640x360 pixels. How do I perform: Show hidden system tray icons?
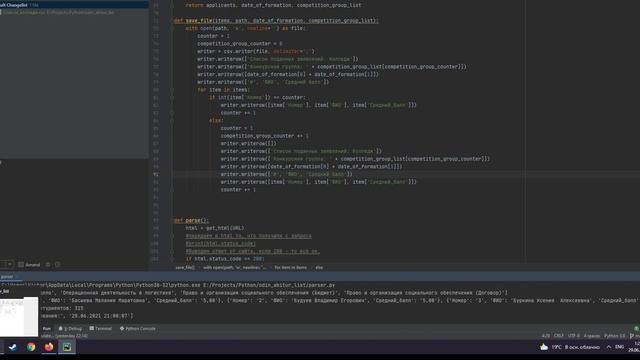coord(609,347)
